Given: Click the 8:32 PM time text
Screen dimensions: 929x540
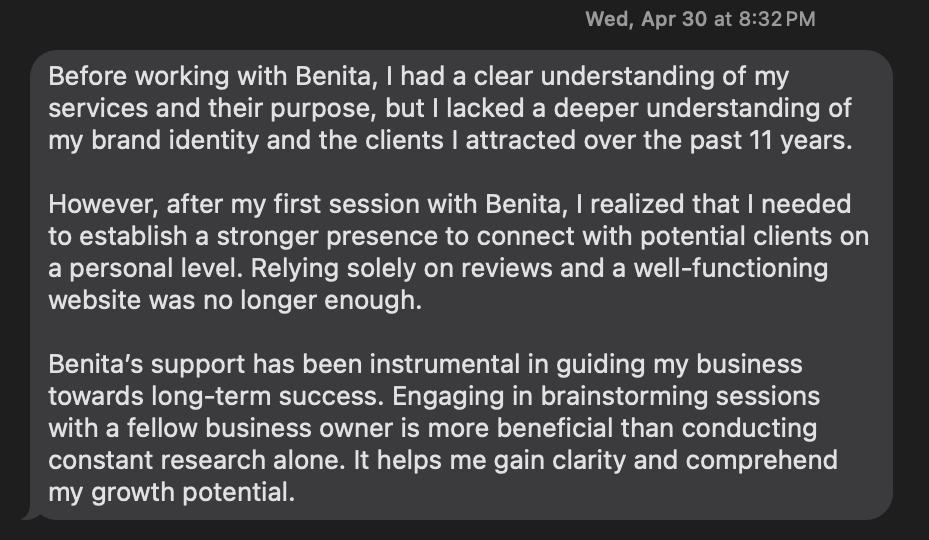Looking at the screenshot, I should (777, 20).
